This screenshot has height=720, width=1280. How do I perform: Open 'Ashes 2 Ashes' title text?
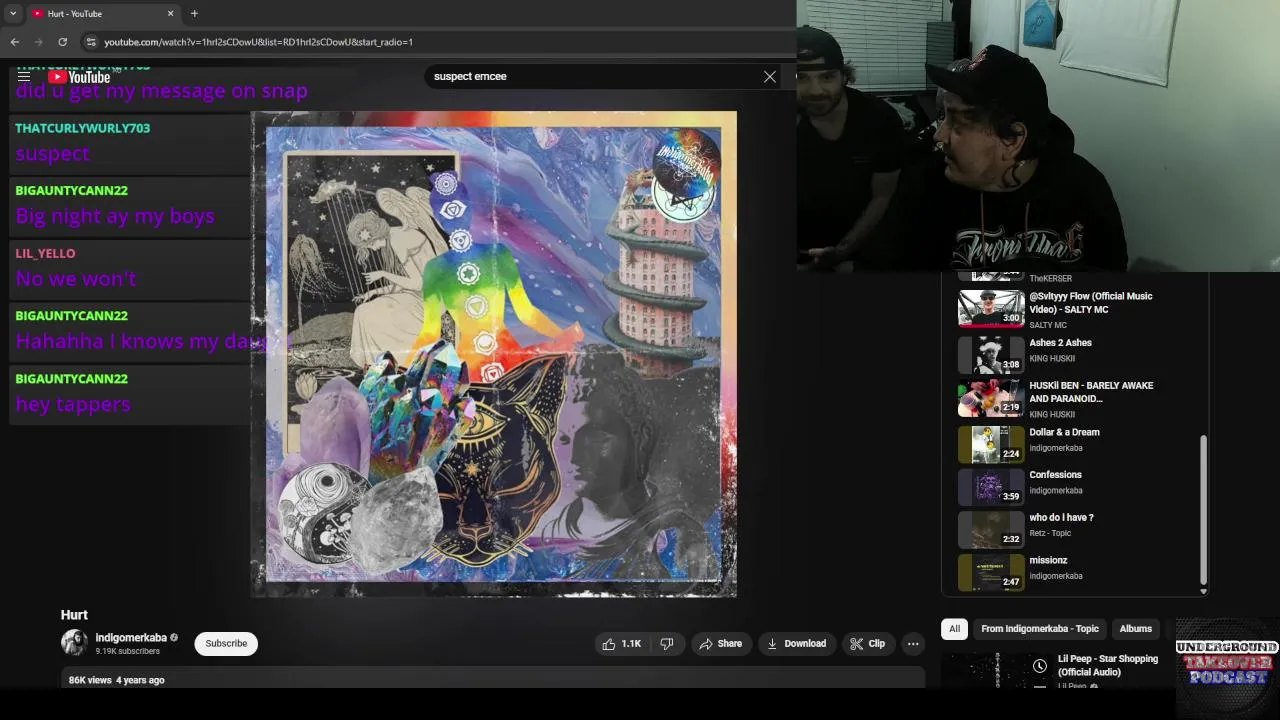point(1060,343)
